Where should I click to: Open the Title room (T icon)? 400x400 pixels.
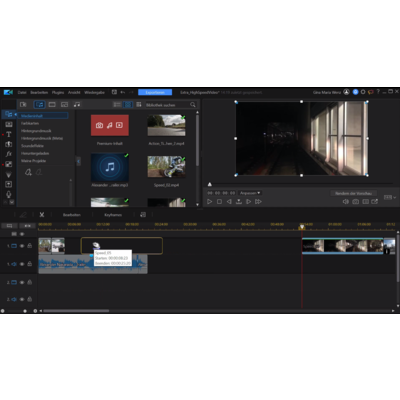click(x=9, y=134)
